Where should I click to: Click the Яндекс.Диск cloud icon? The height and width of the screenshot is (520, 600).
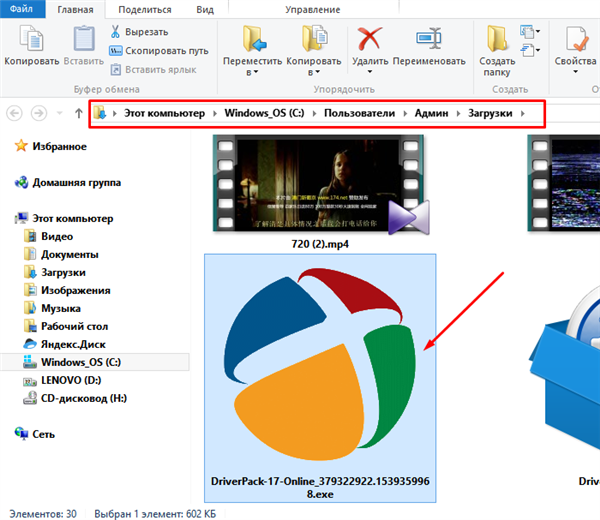click(30, 344)
